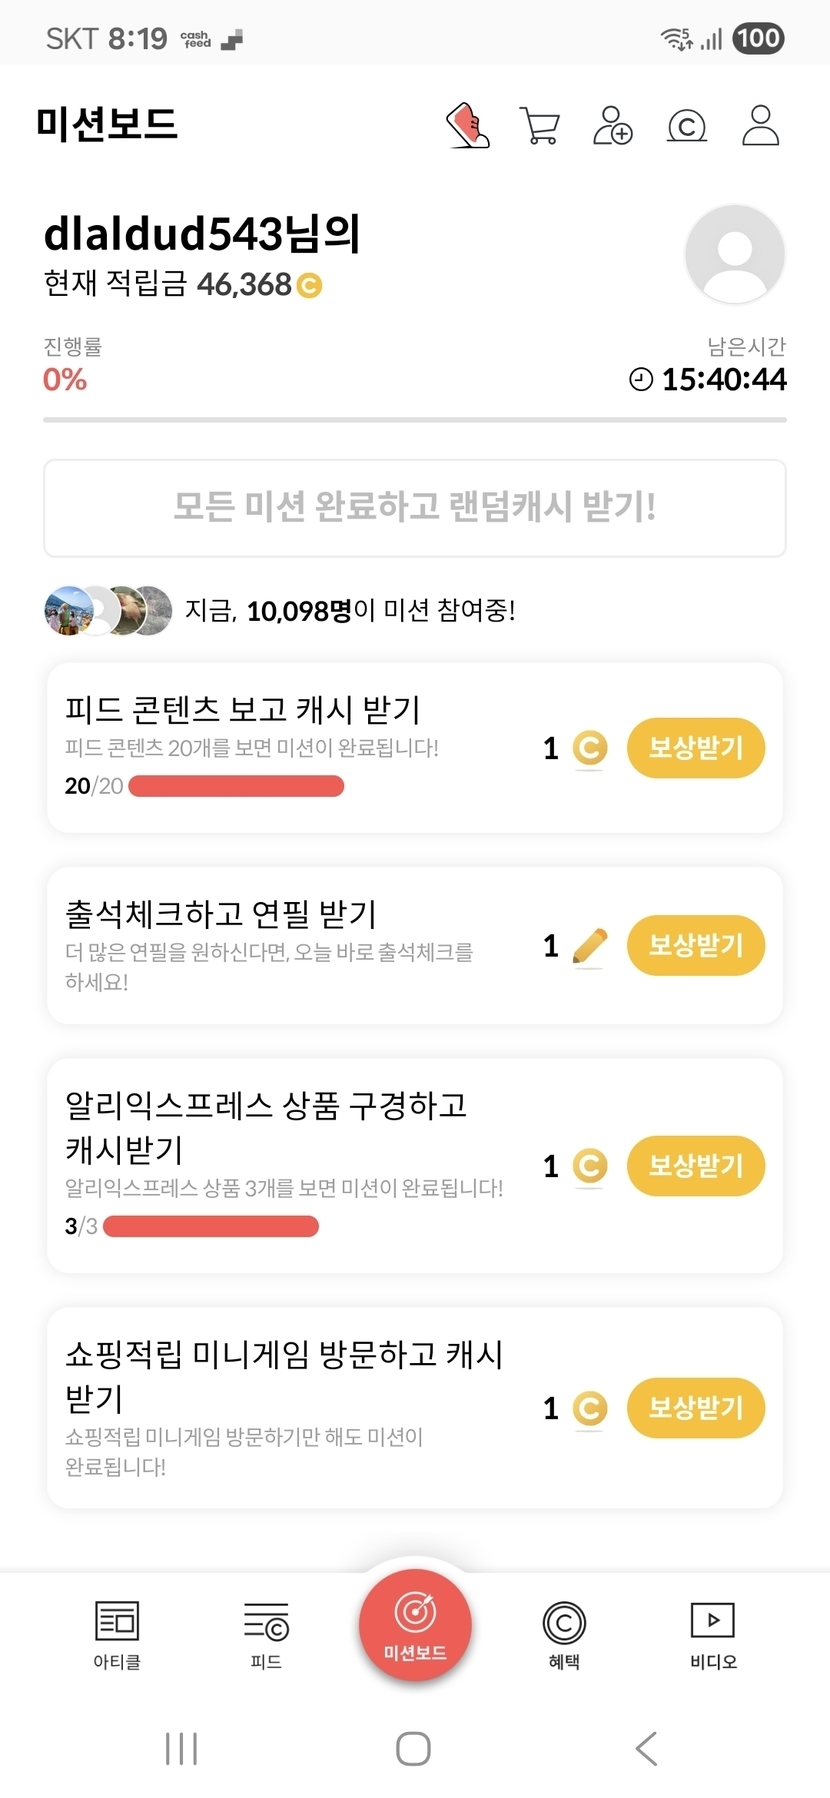830x1798 pixels.
Task: Open the user profile icon
Action: pyautogui.click(x=760, y=126)
